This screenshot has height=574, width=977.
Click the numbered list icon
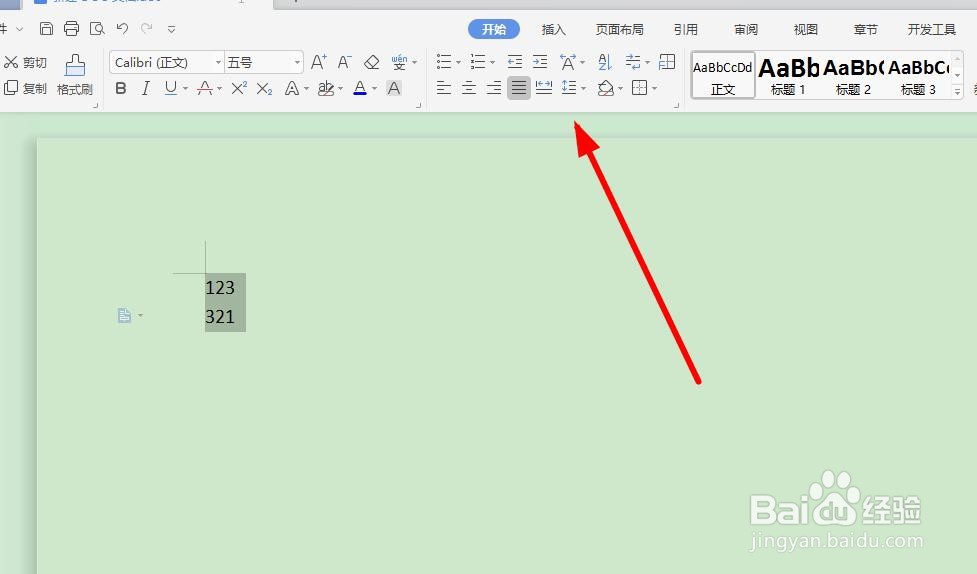pyautogui.click(x=478, y=62)
